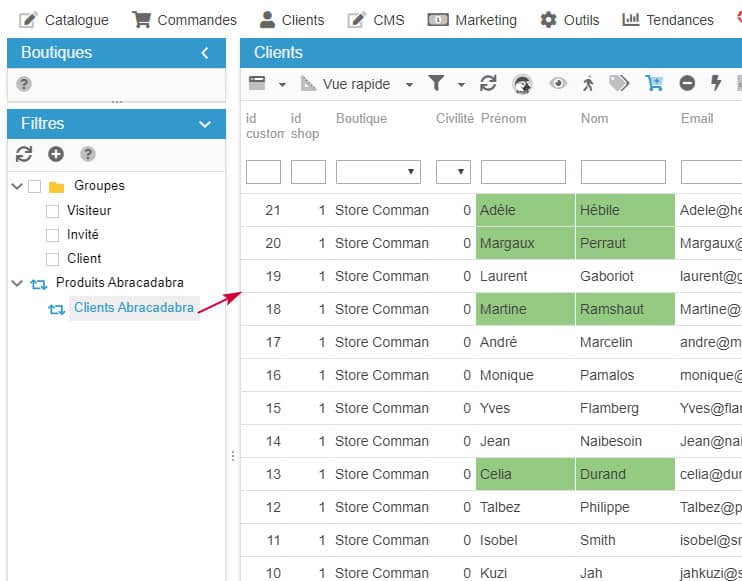Tick the Client group checkbox
Image resolution: width=742 pixels, height=581 pixels.
53,259
